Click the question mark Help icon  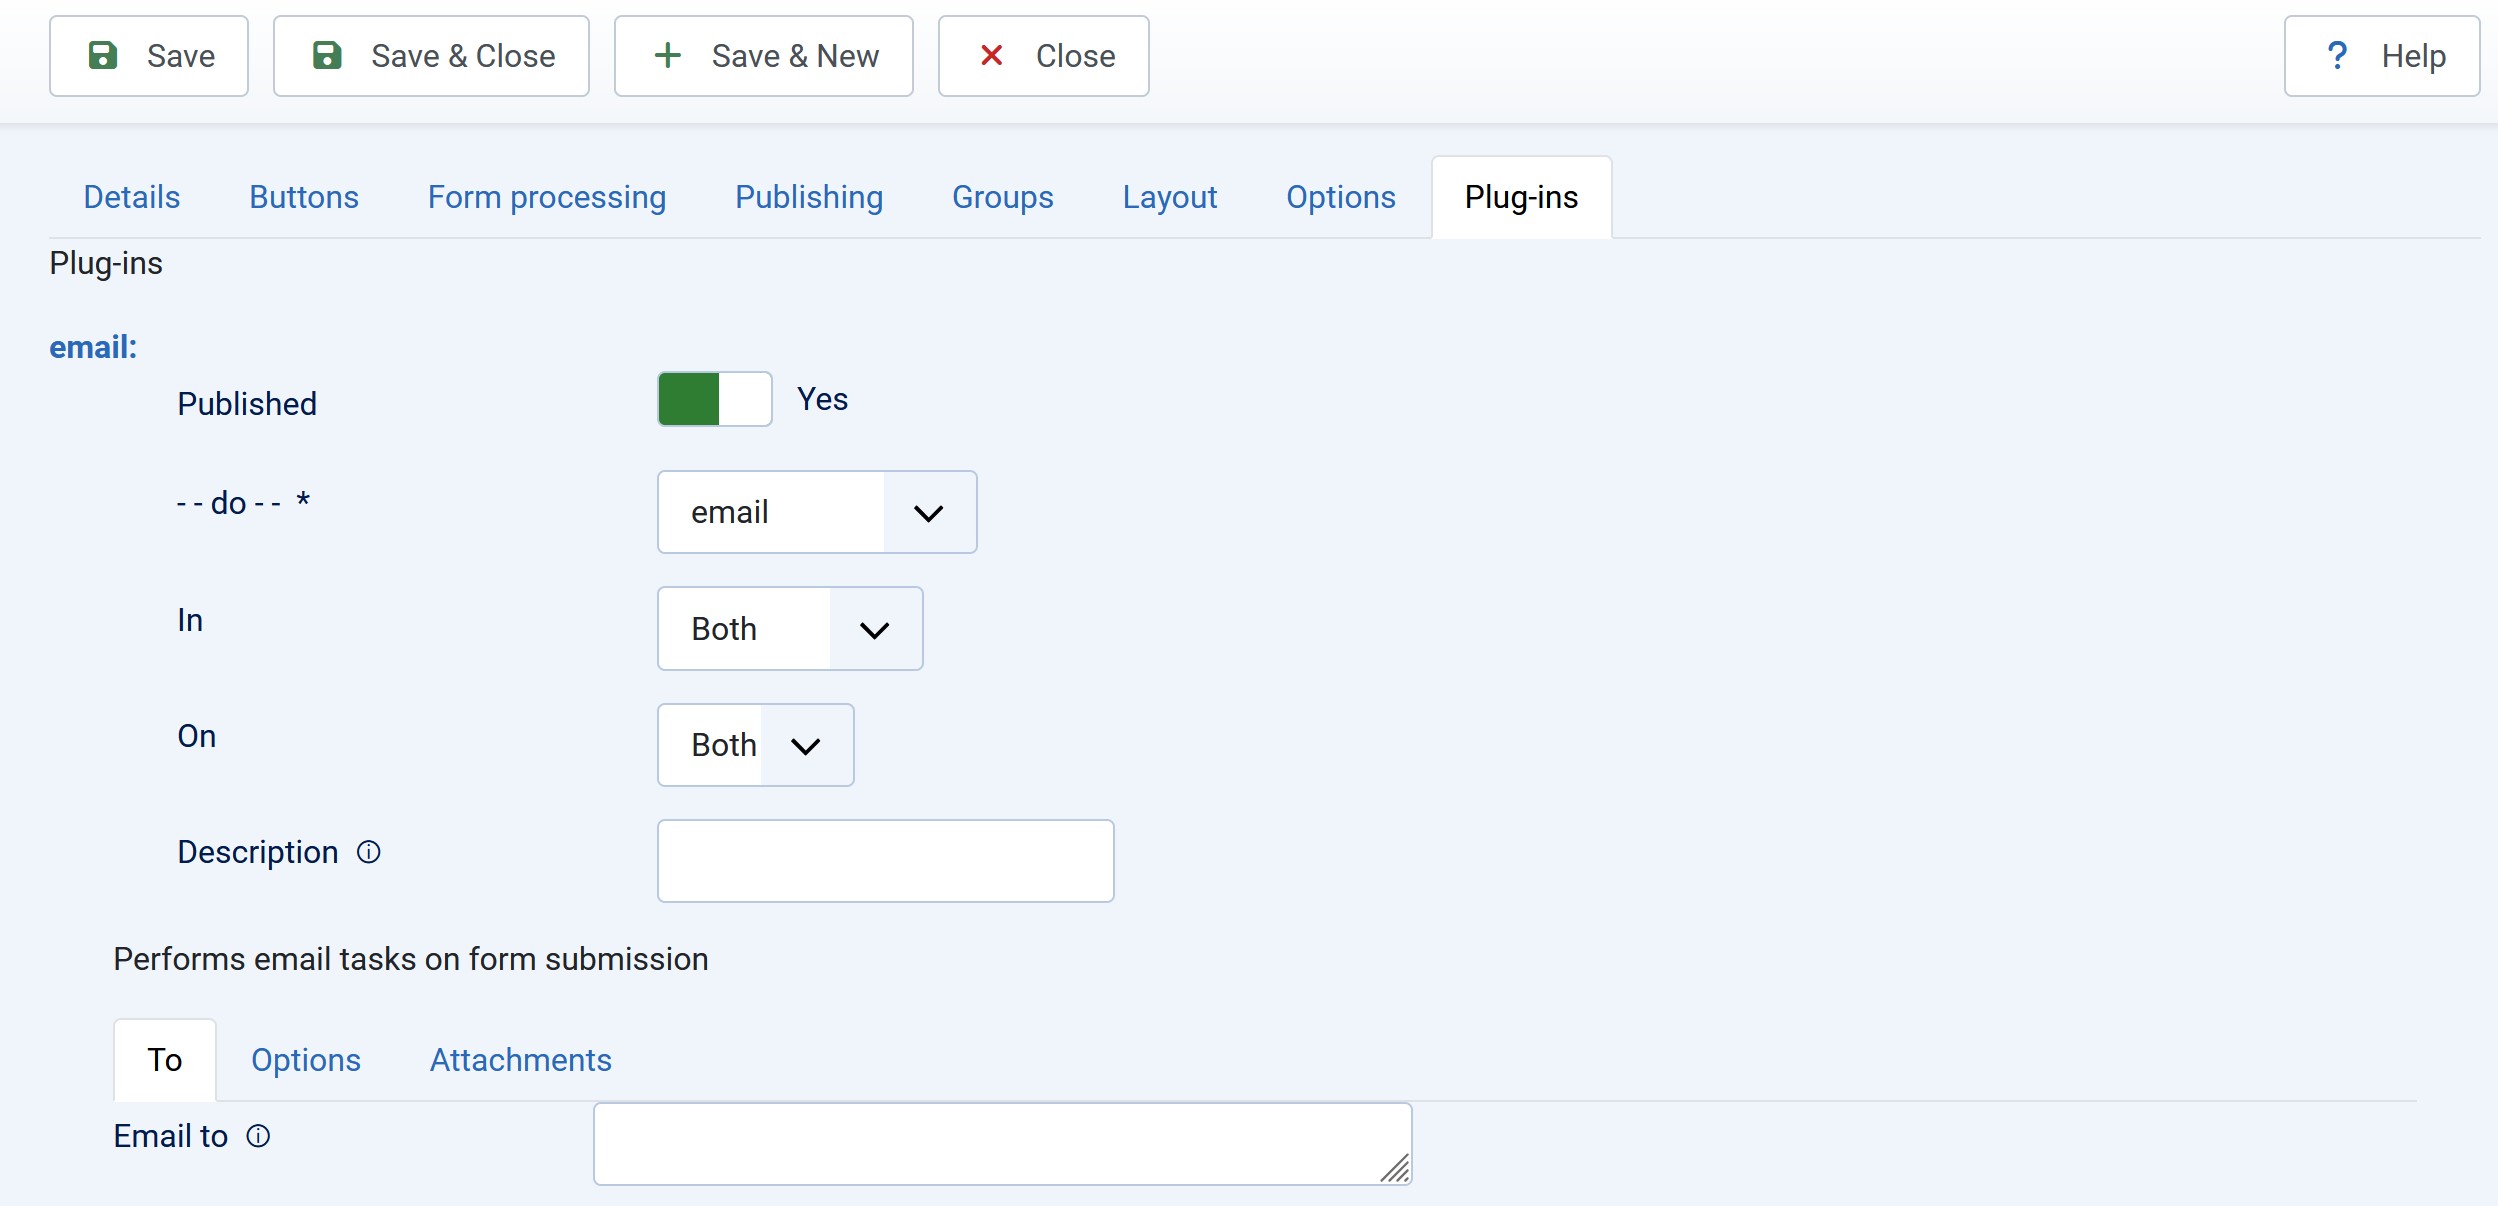(x=2337, y=56)
